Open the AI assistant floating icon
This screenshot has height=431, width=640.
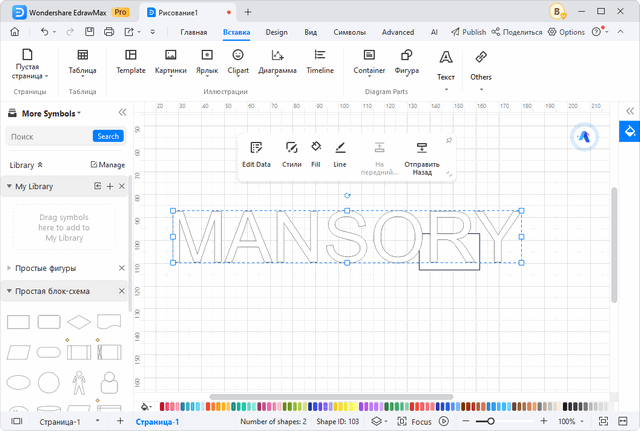(x=584, y=137)
